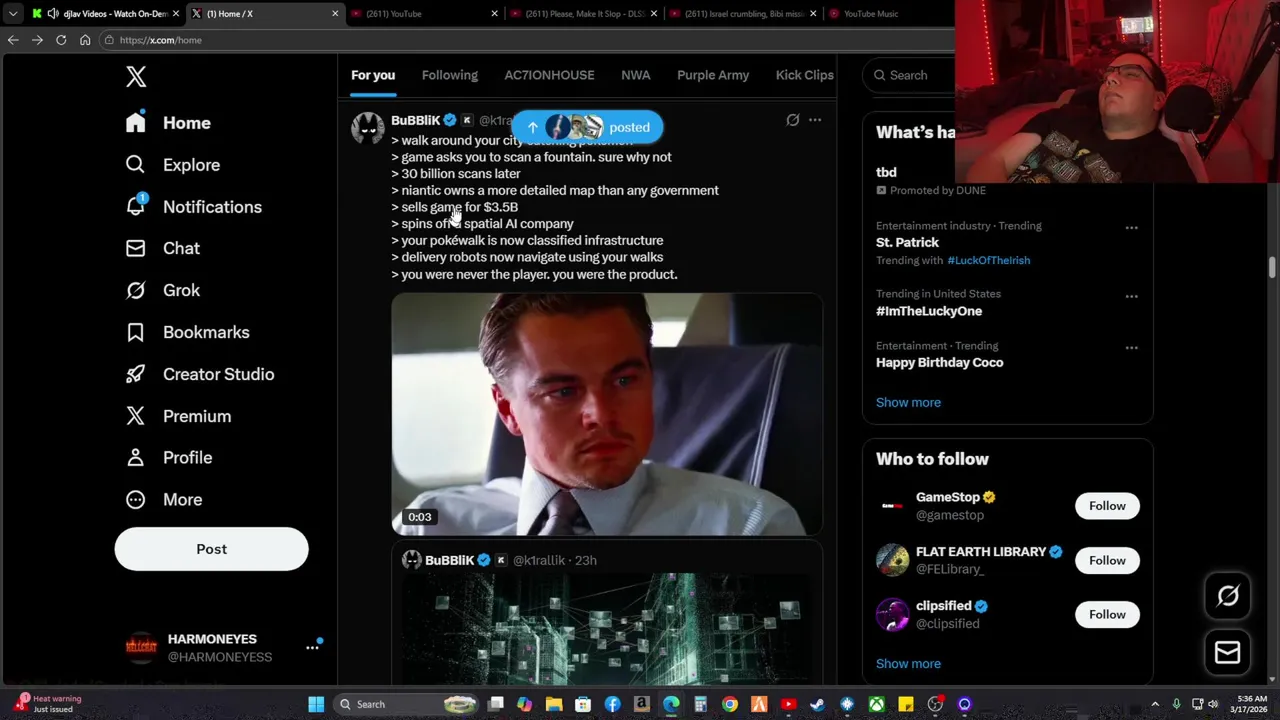The image size is (1280, 720).
Task: Mute the djlav Videos tab audio
Action: pos(52,14)
